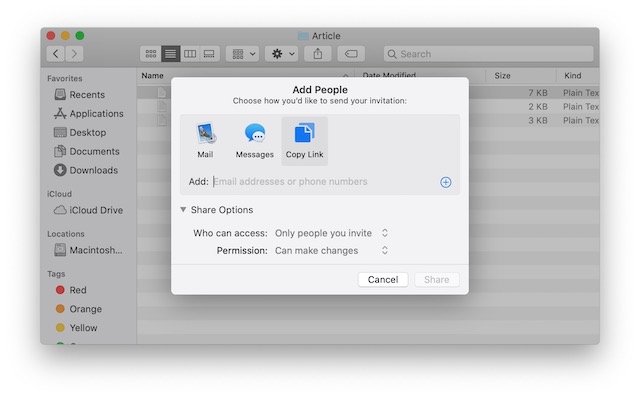Click the yellow minimize window button

click(x=65, y=36)
